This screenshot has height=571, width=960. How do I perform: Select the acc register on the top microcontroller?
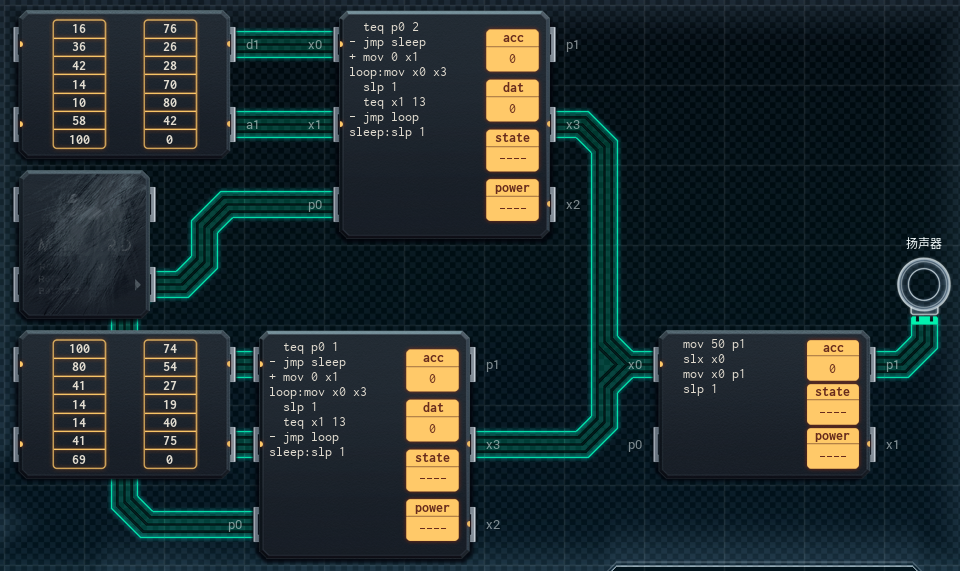(512, 49)
